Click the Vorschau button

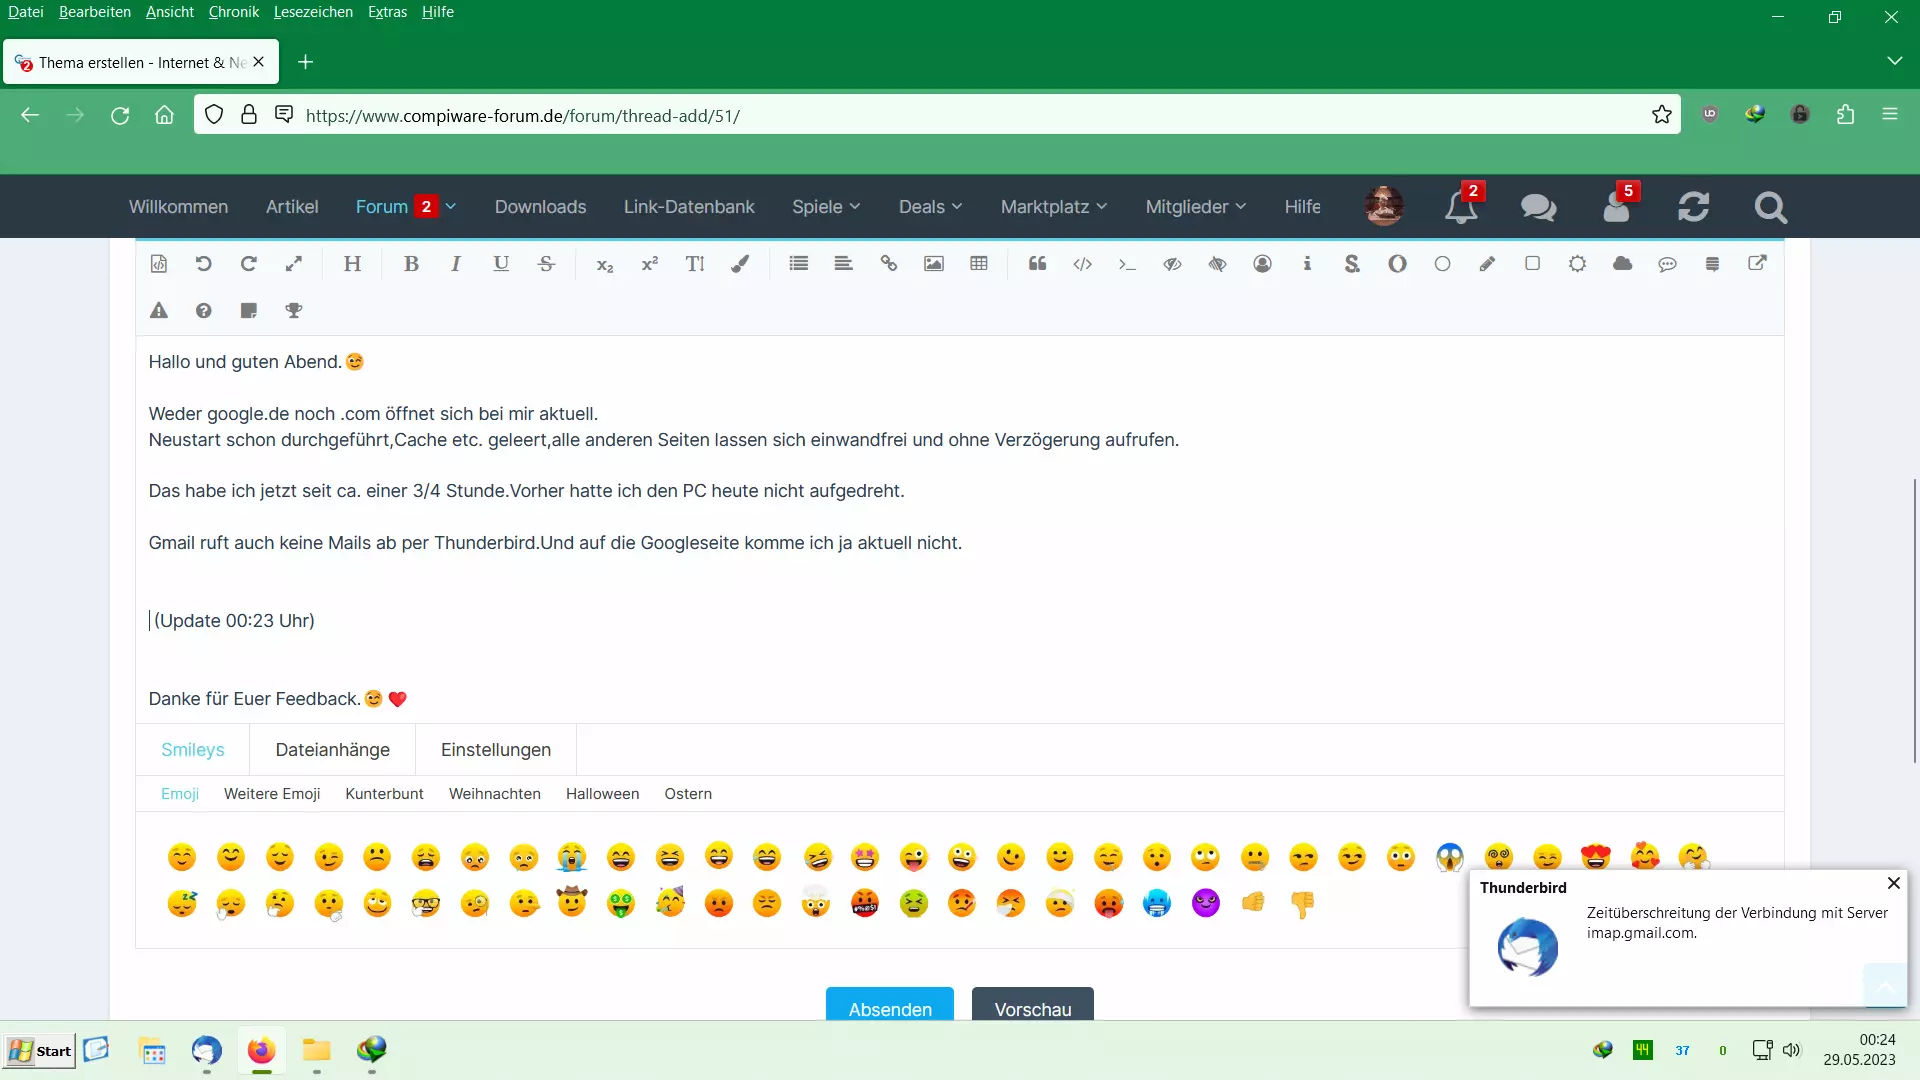[x=1033, y=1005]
